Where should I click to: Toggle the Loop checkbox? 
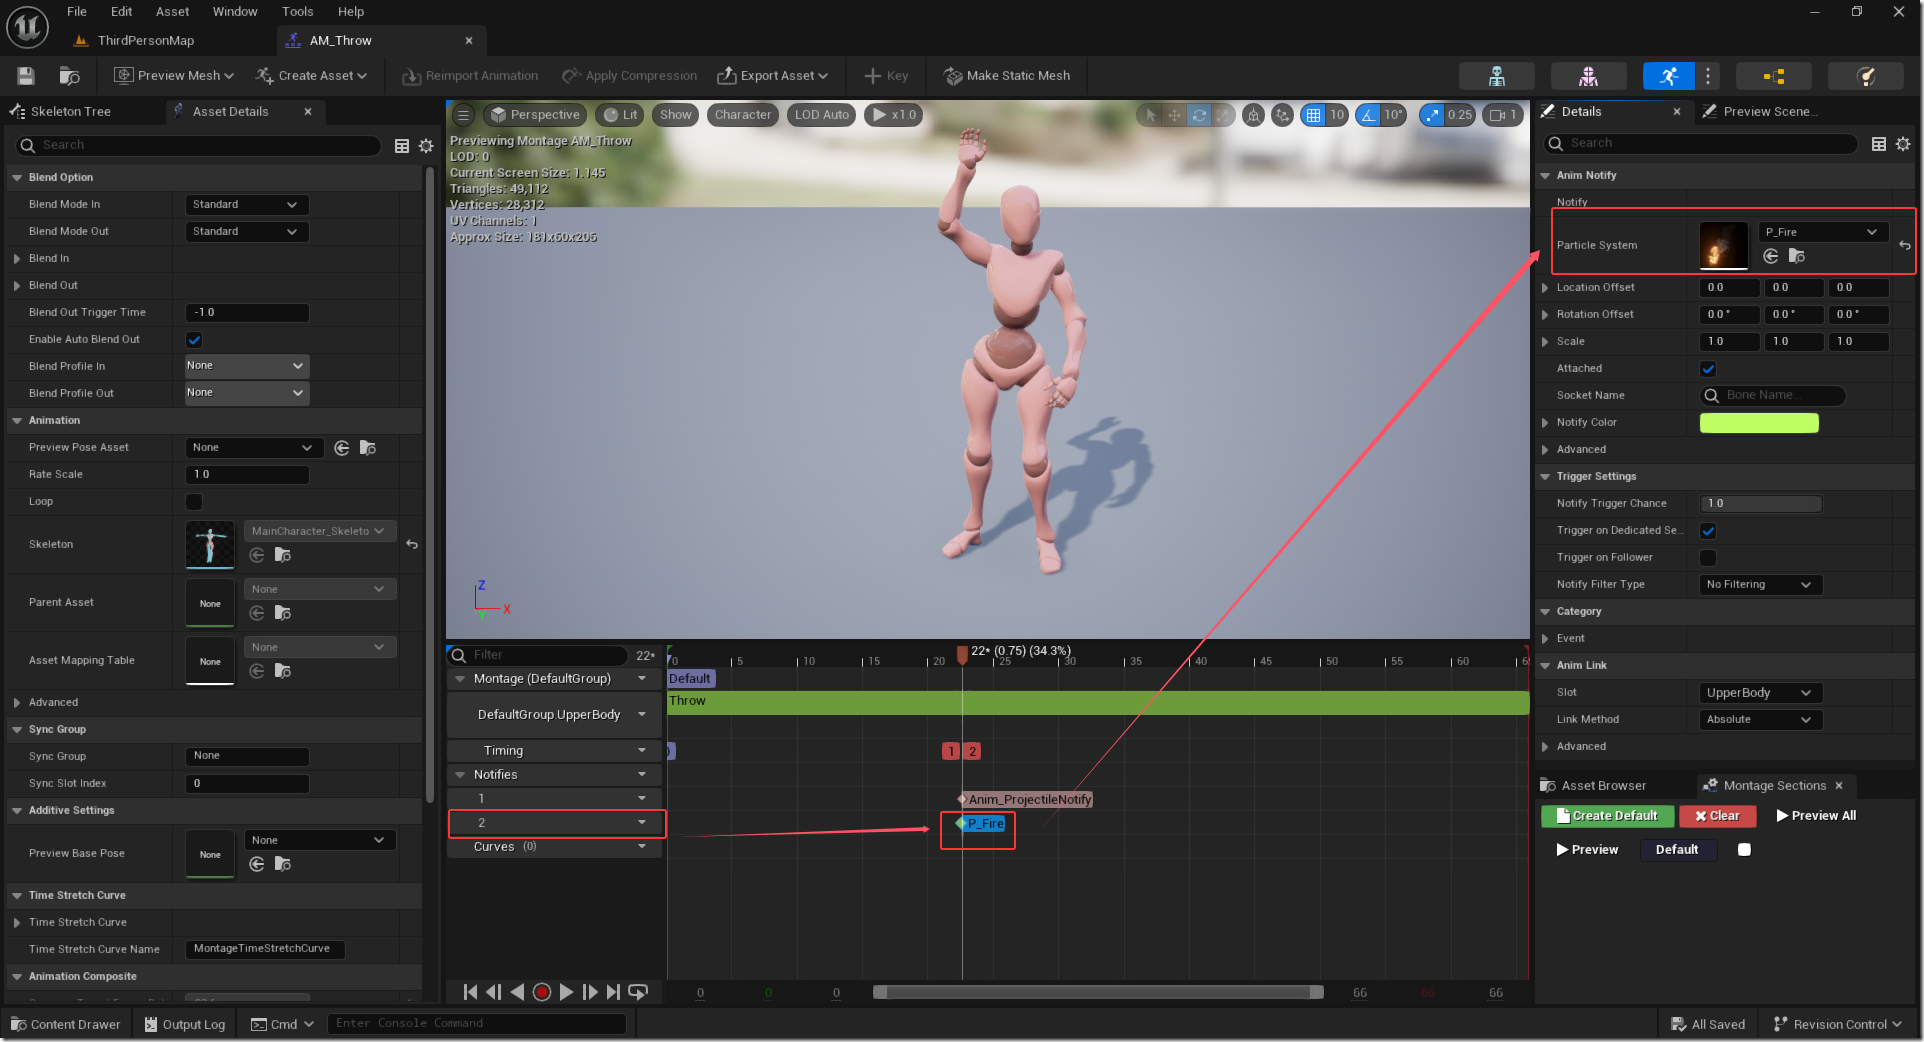coord(194,502)
